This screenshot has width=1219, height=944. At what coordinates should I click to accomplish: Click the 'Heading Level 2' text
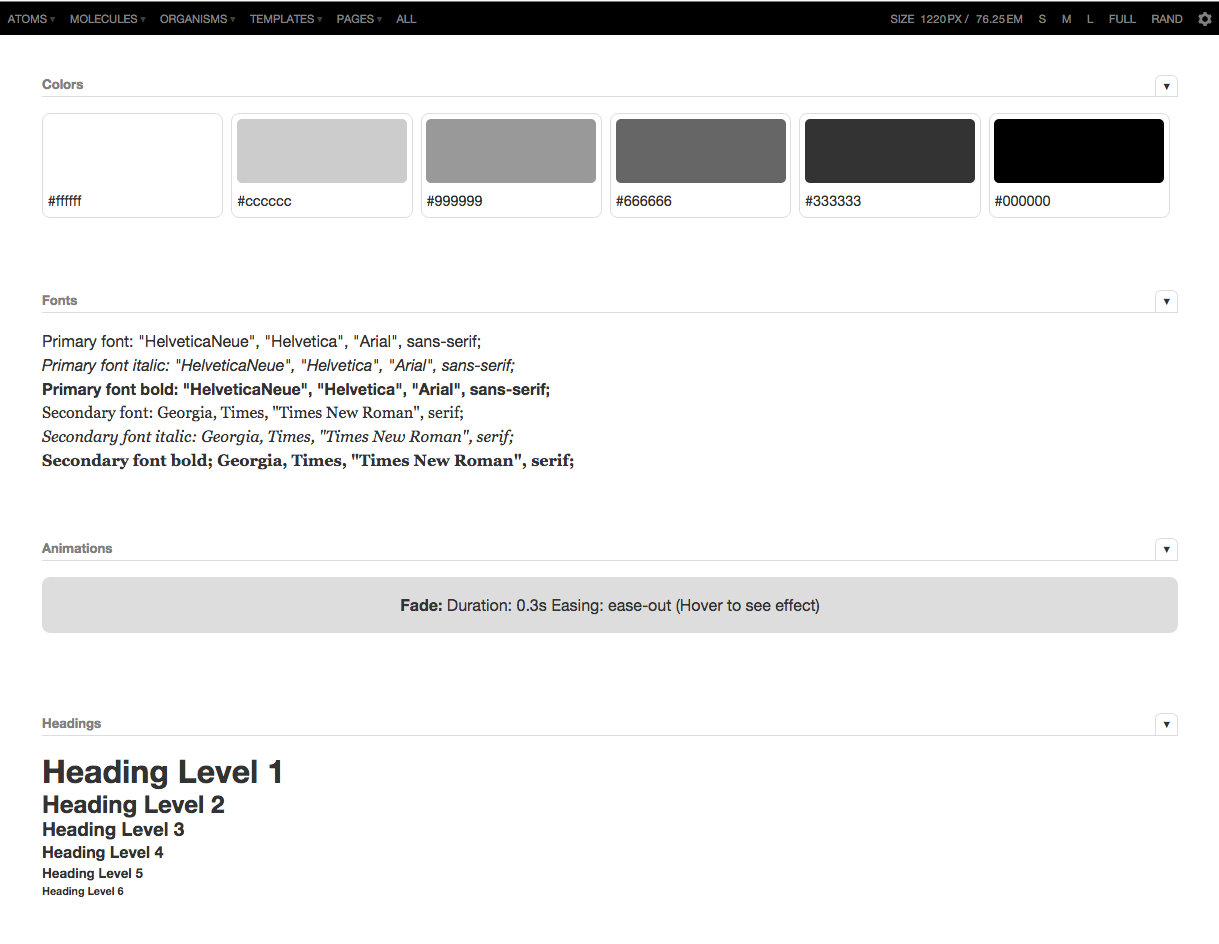133,805
